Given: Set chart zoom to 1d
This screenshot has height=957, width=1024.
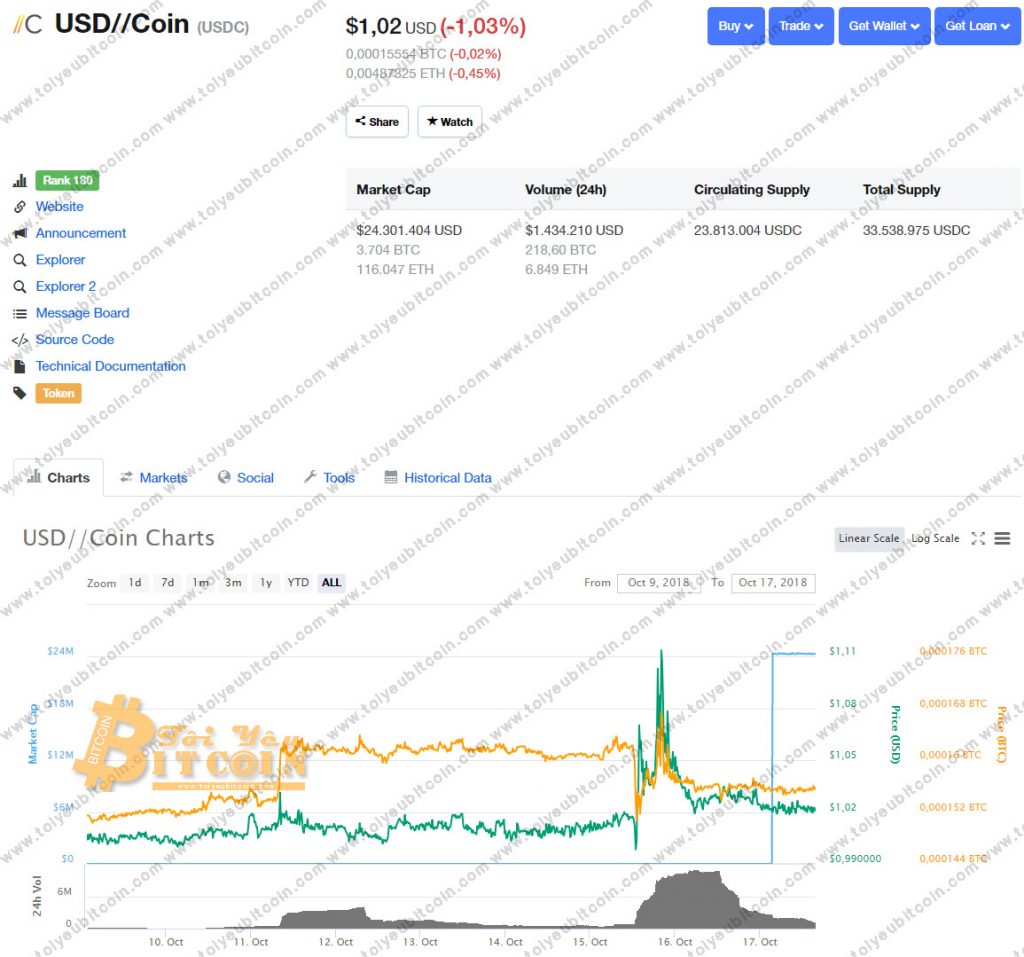Looking at the screenshot, I should 135,583.
